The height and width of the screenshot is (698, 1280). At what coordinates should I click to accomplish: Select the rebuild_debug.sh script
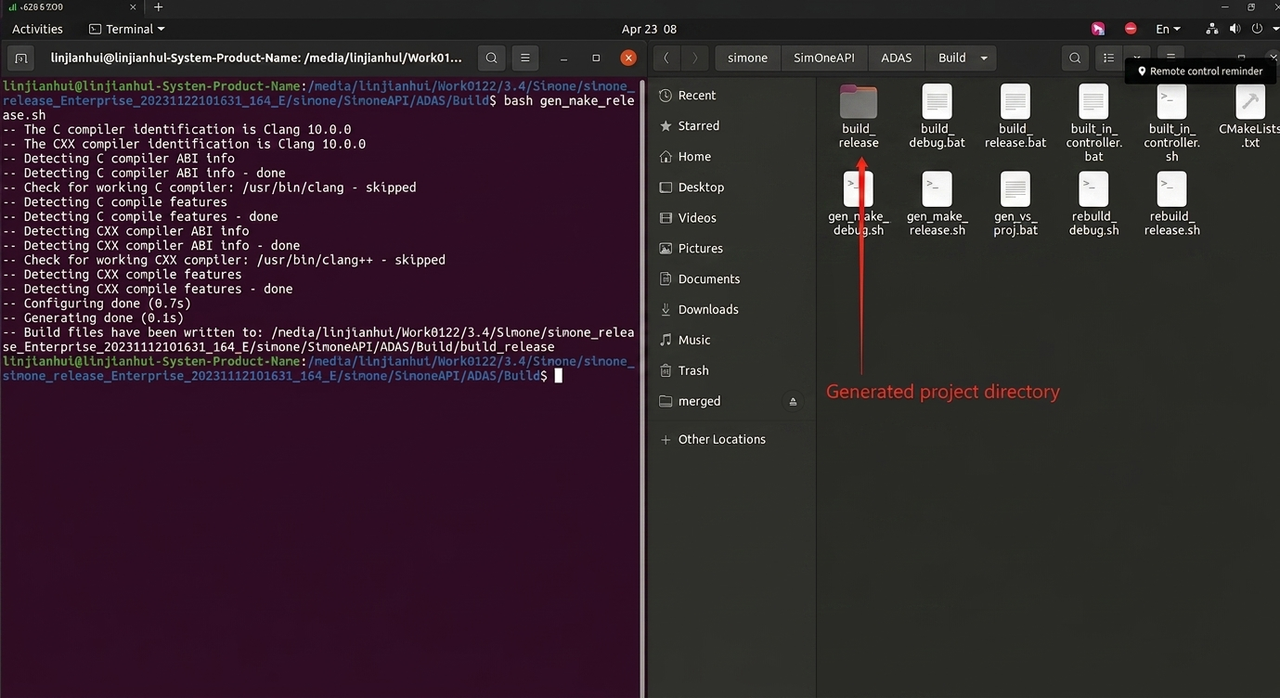pos(1093,204)
